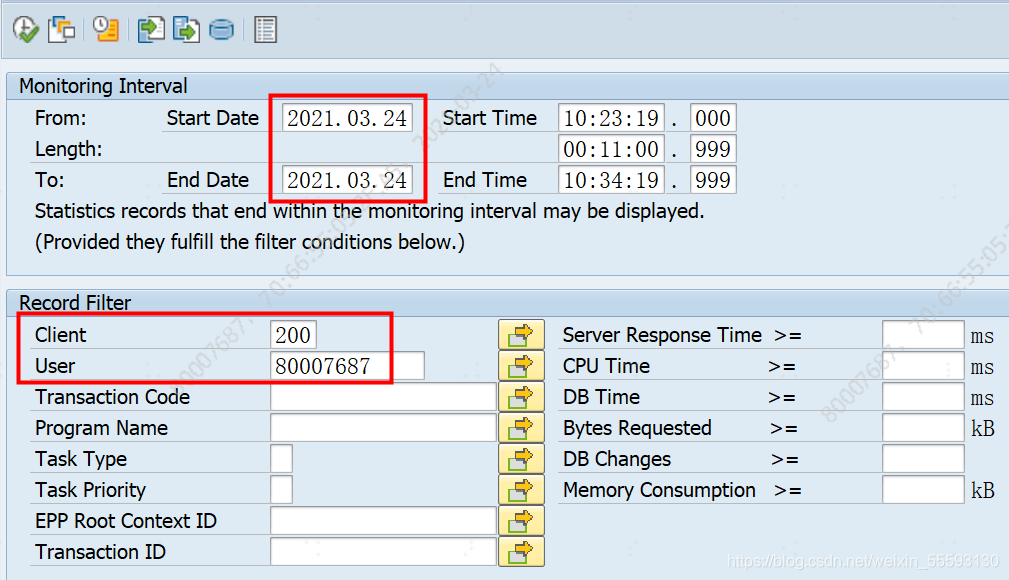Screen dimensions: 1009x580
Task: Click the Bytes Requested threshold field
Action: (x=923, y=428)
